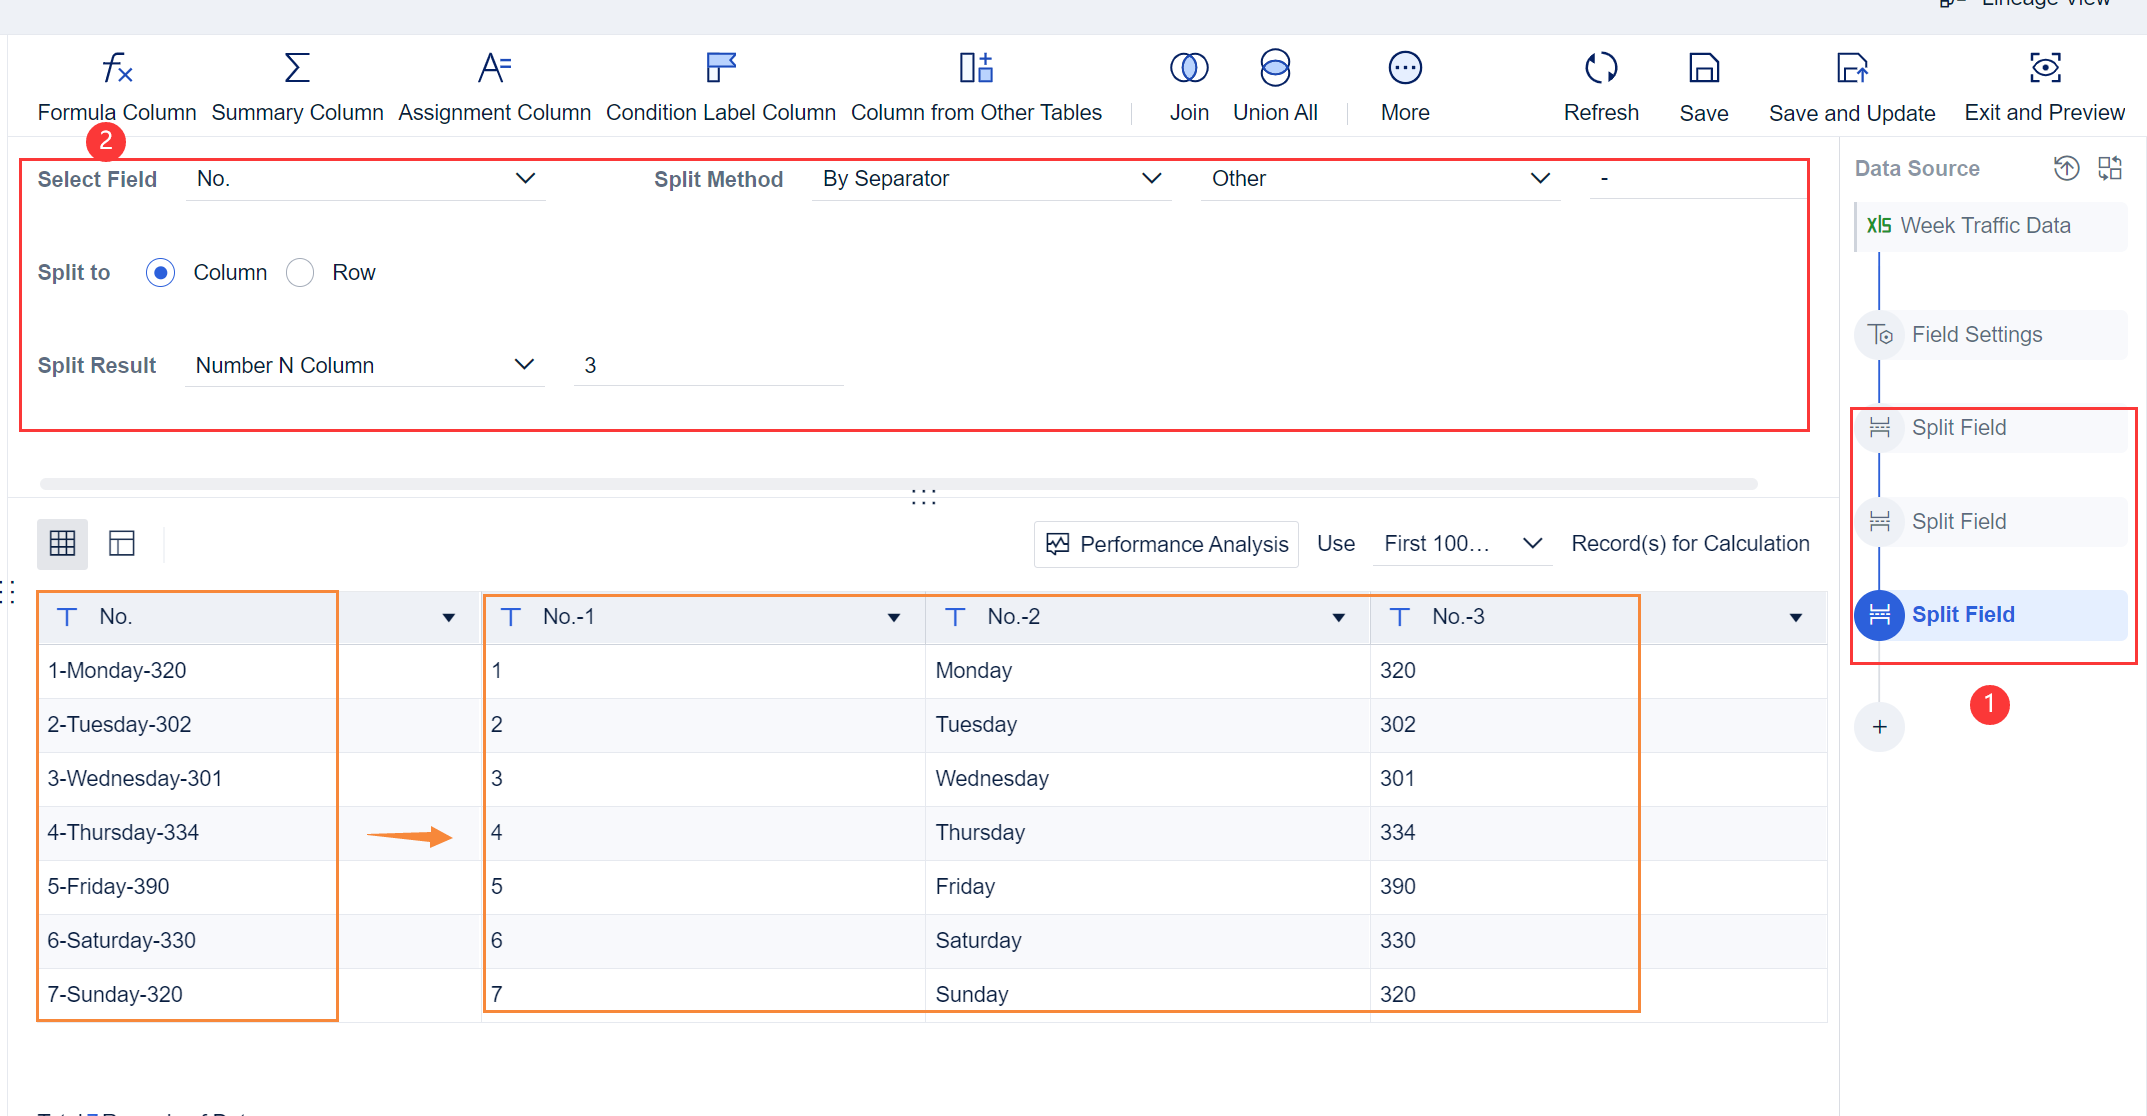2147x1116 pixels.
Task: Add a new step with plus button
Action: point(1879,727)
